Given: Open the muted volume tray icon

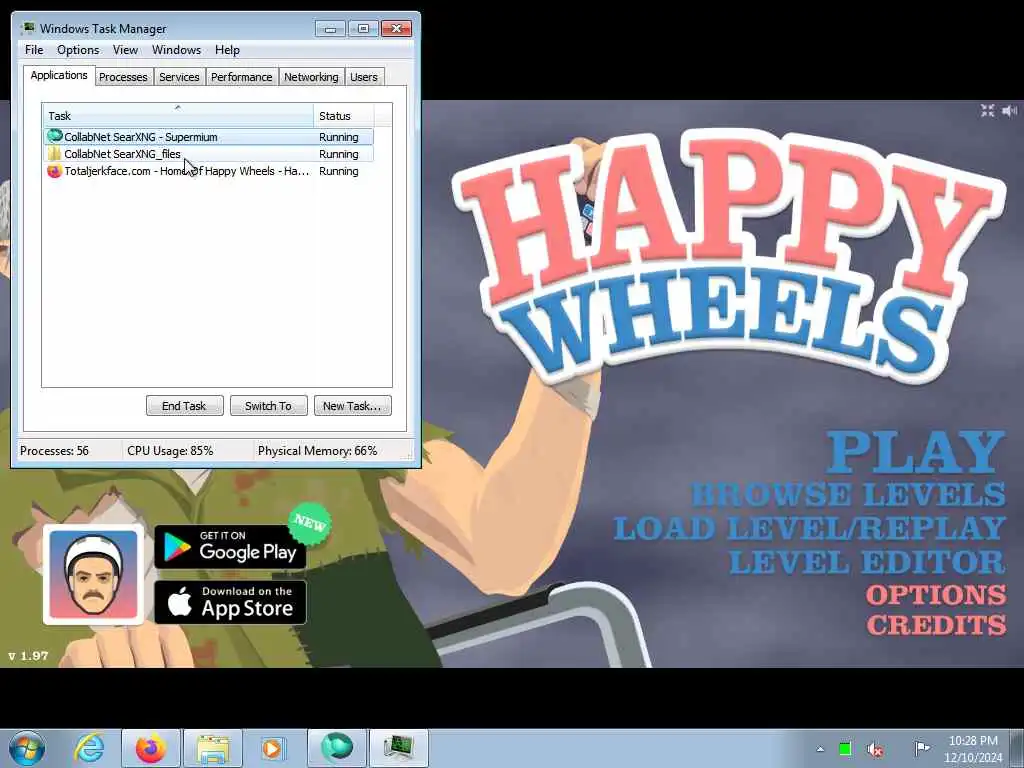Looking at the screenshot, I should [x=875, y=749].
